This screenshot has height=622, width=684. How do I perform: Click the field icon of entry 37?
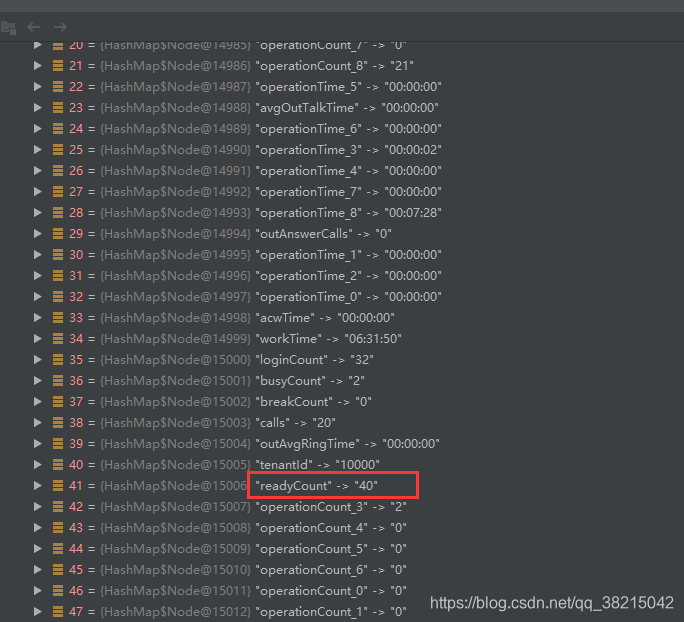click(58, 401)
